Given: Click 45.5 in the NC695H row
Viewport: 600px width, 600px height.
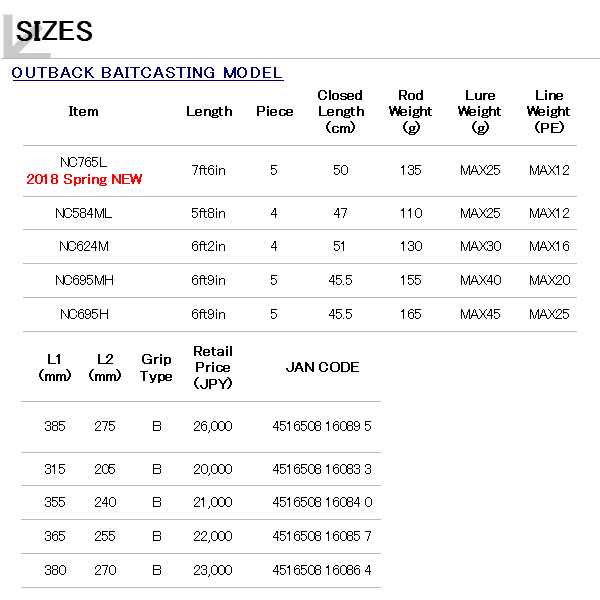Looking at the screenshot, I should (340, 314).
